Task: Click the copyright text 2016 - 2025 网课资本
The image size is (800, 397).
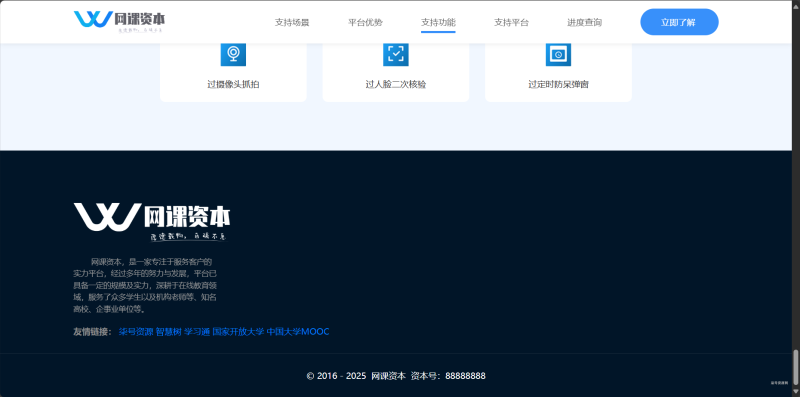Action: pos(356,376)
